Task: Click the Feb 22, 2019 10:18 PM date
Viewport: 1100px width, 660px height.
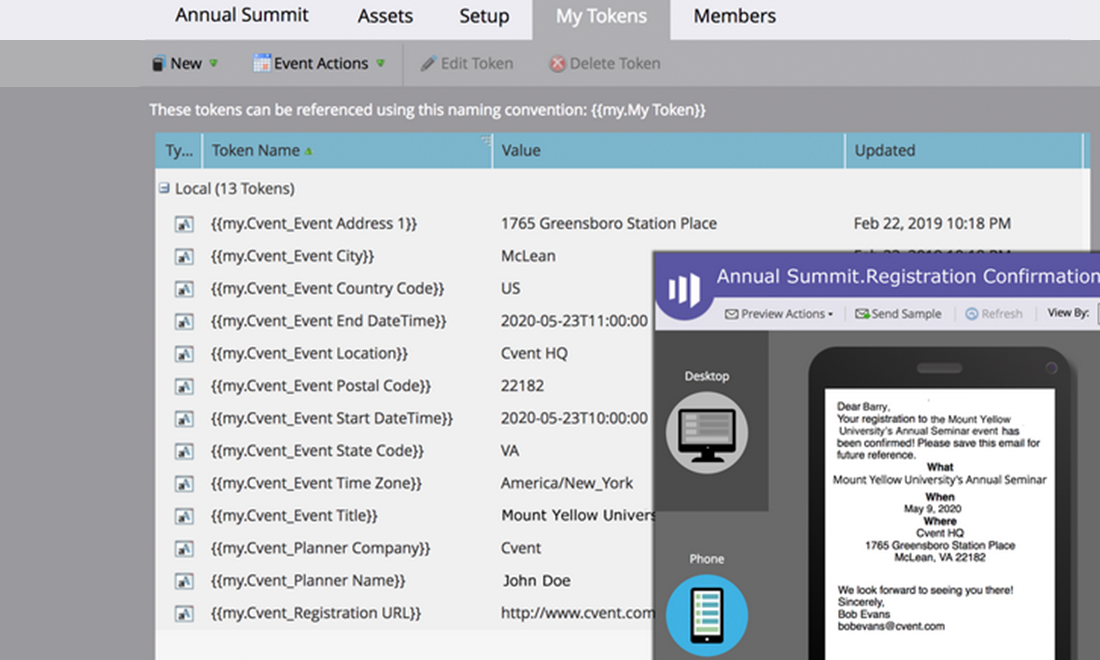Action: (x=932, y=224)
